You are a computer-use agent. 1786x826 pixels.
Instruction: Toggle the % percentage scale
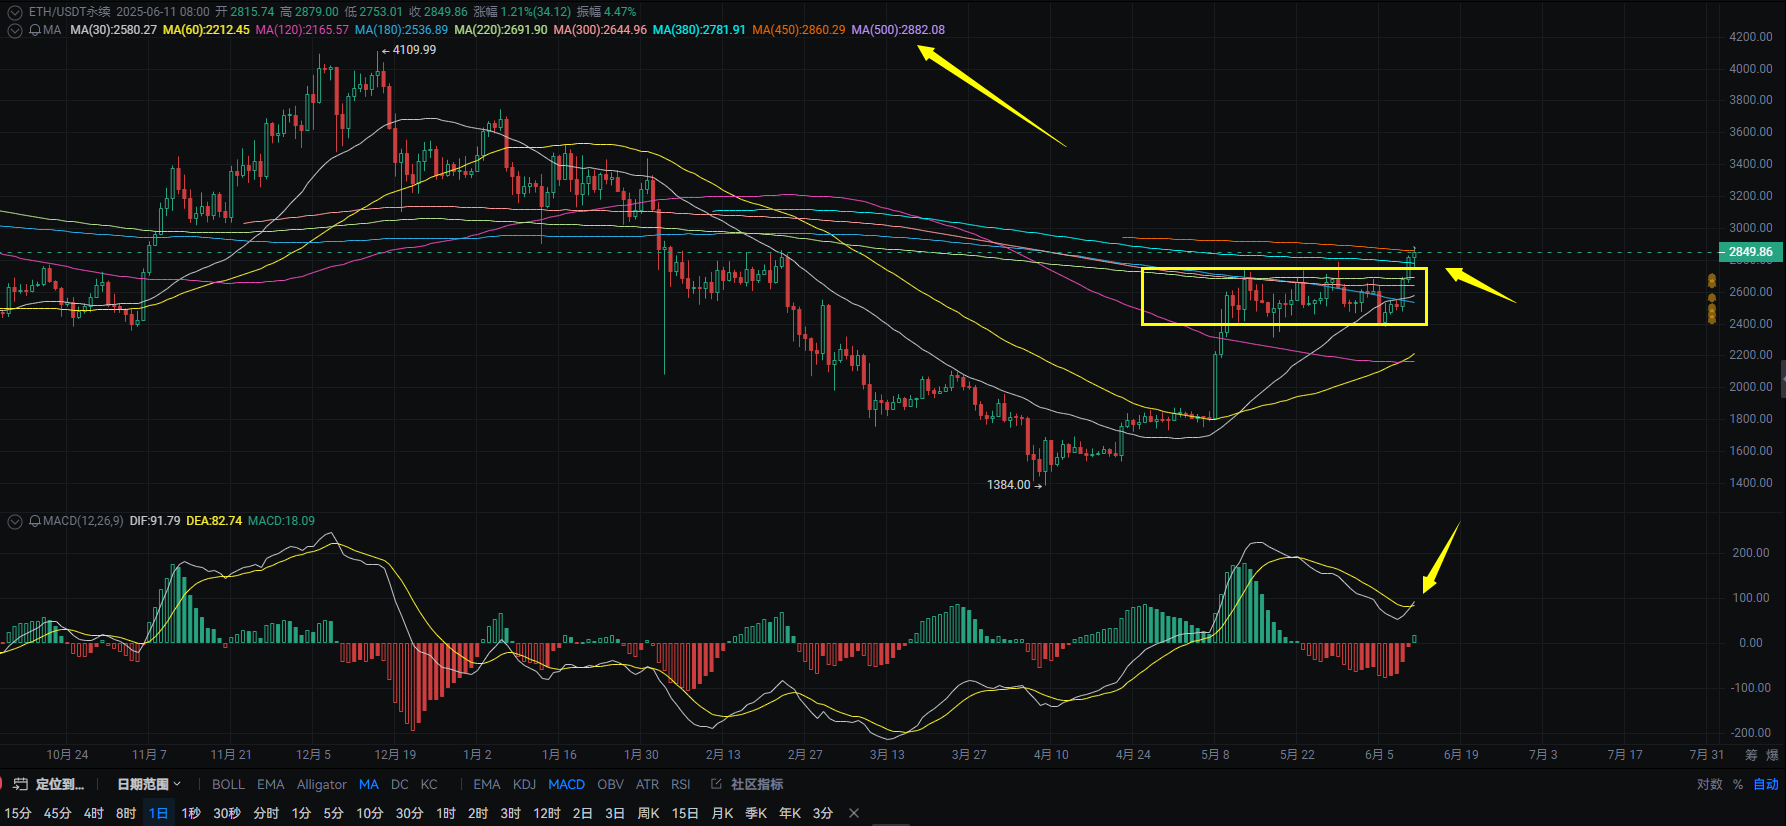[1738, 784]
